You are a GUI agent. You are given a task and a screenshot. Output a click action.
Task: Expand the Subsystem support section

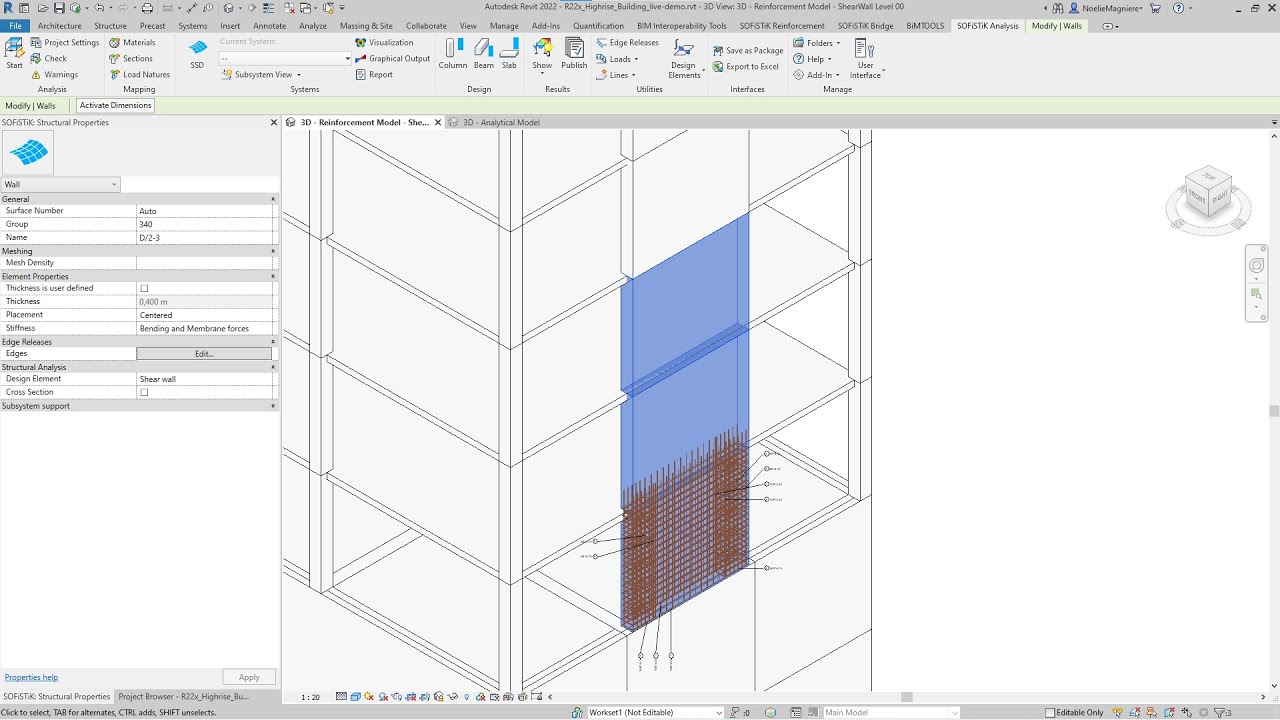click(273, 406)
